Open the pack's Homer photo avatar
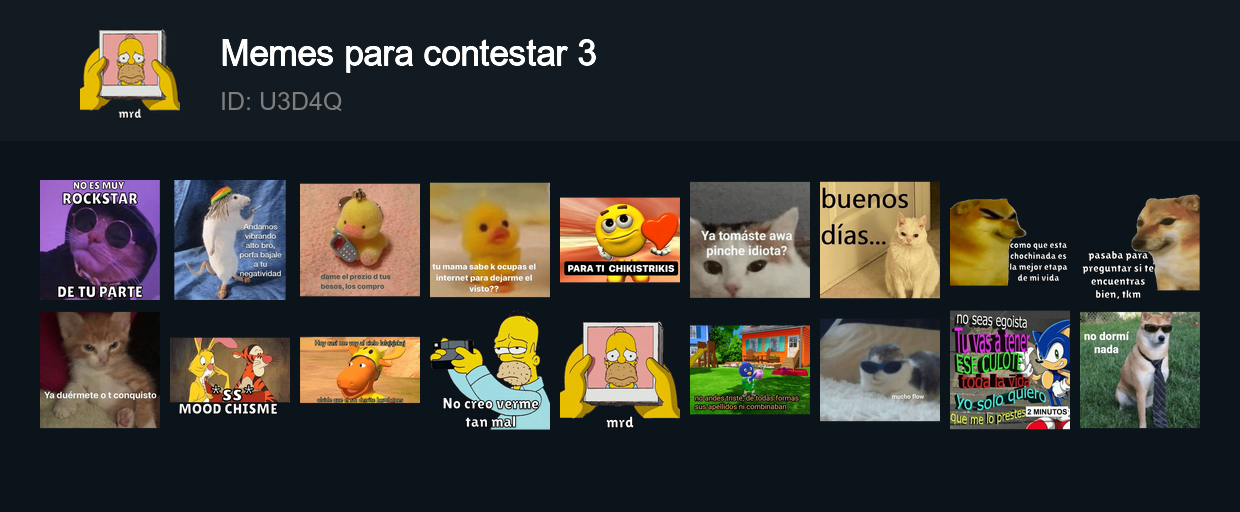The height and width of the screenshot is (512, 1240). coord(130,70)
